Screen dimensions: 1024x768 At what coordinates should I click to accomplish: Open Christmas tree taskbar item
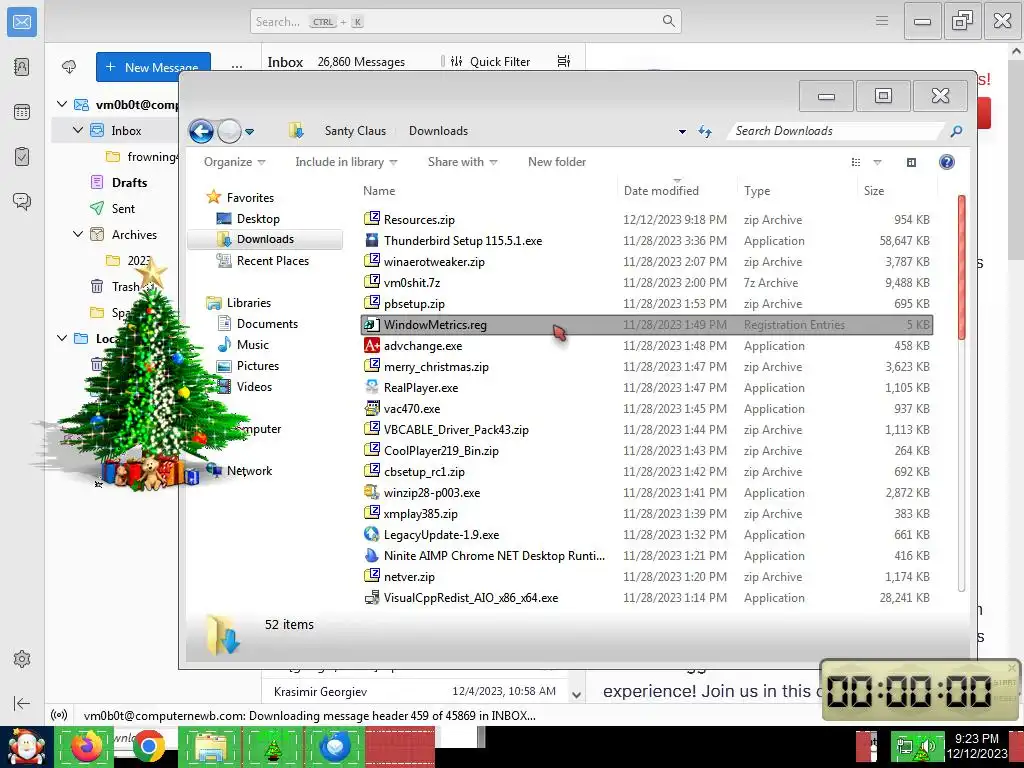click(273, 747)
